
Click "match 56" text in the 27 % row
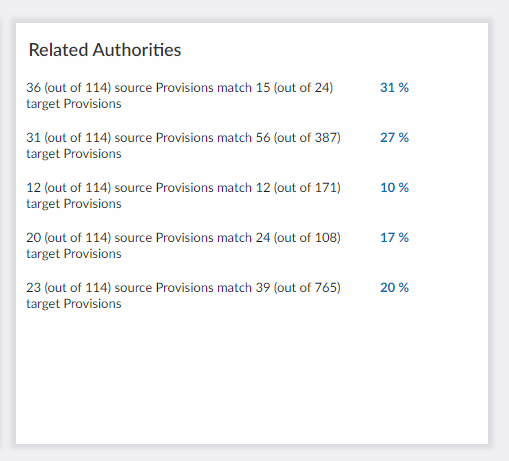point(244,138)
